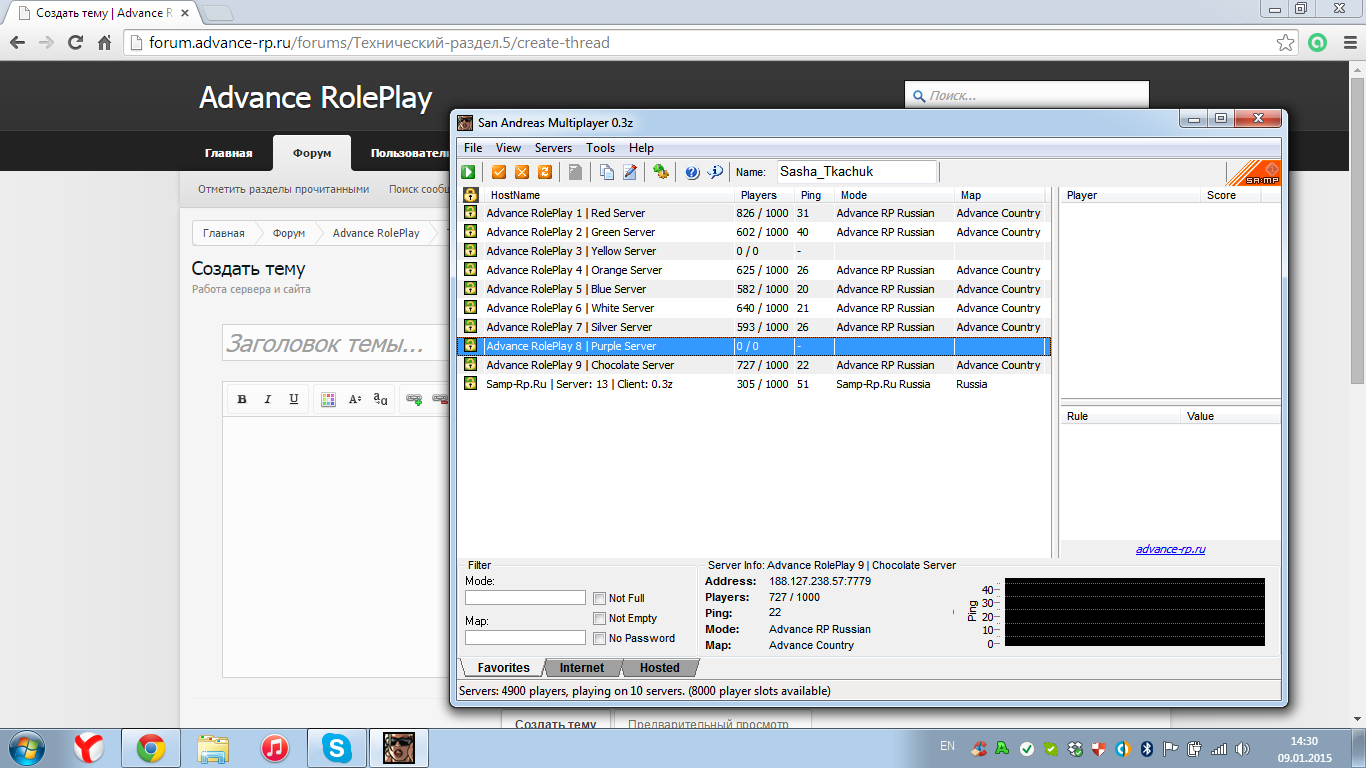Click the blue Help question mark icon
Screen dimensions: 1366x768
coord(692,172)
